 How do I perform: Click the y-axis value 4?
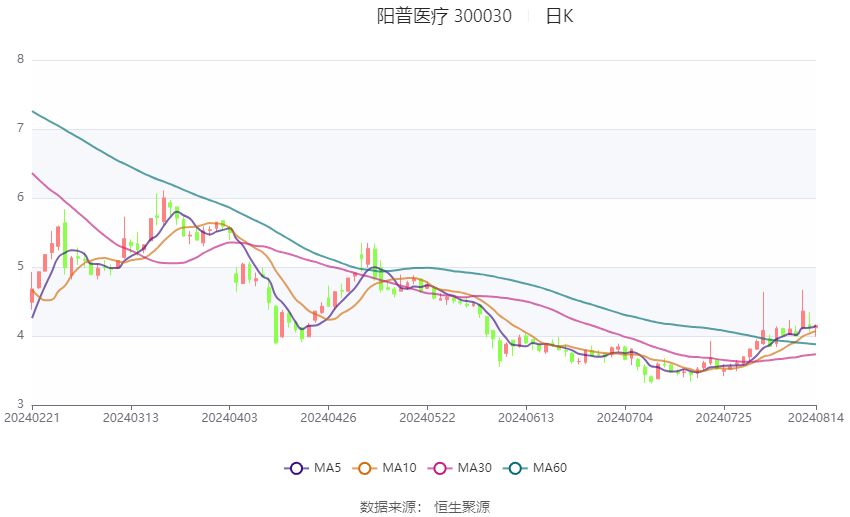tap(21, 335)
